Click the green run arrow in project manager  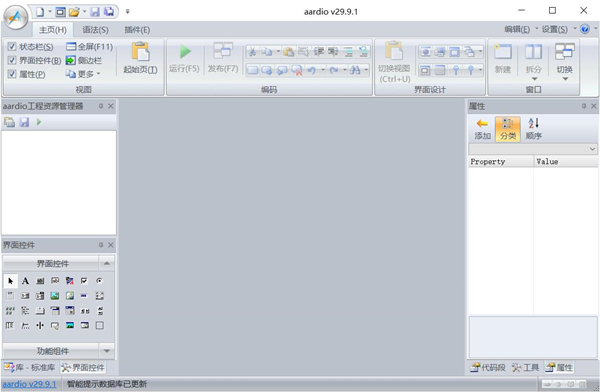pos(39,122)
